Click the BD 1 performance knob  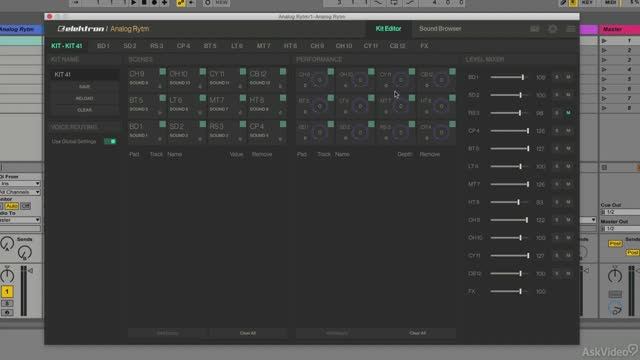click(x=320, y=132)
